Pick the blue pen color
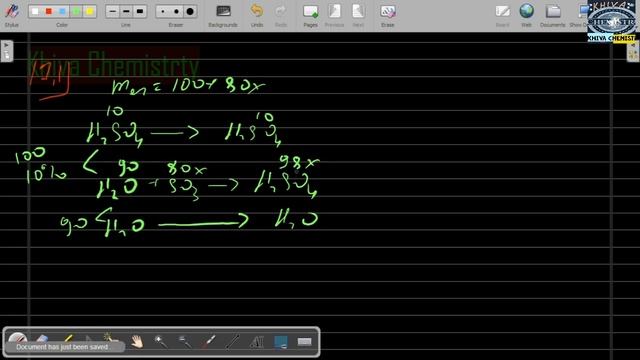 tap(62, 11)
